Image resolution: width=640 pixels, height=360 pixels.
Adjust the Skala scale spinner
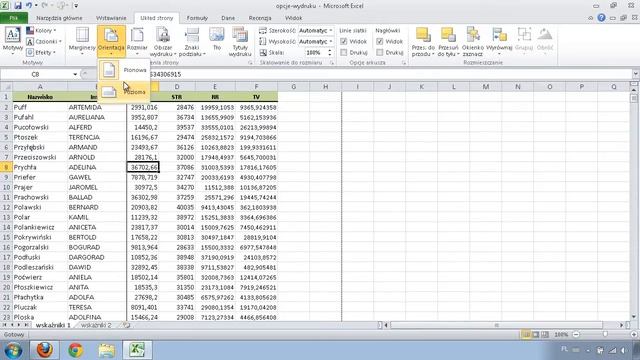[330, 53]
